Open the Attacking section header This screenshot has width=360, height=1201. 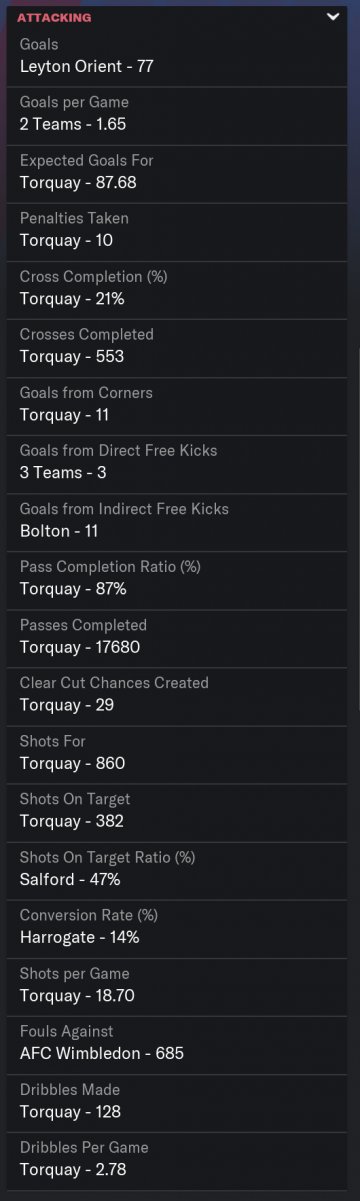coord(180,17)
